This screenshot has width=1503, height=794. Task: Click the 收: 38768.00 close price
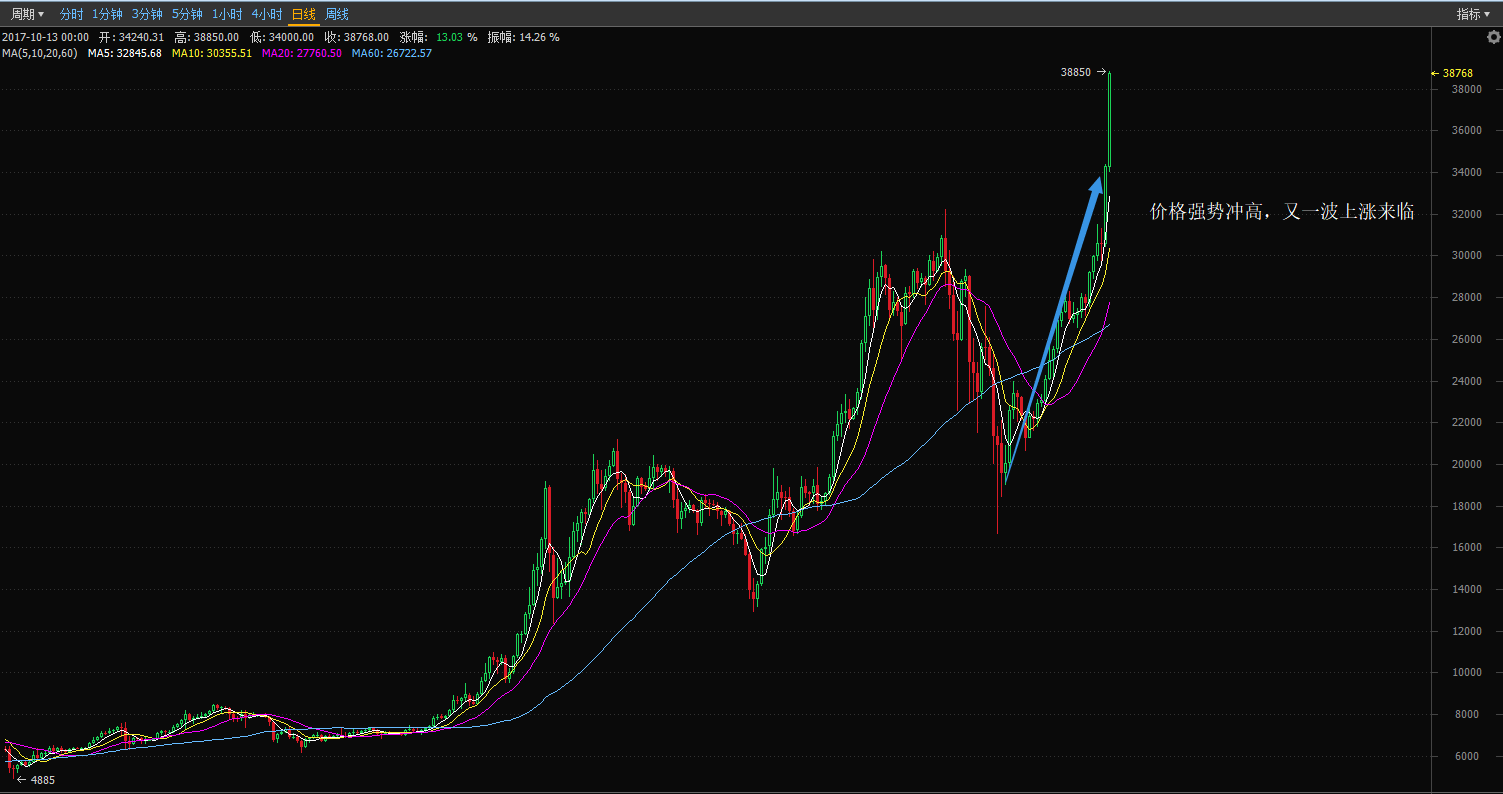[x=357, y=37]
